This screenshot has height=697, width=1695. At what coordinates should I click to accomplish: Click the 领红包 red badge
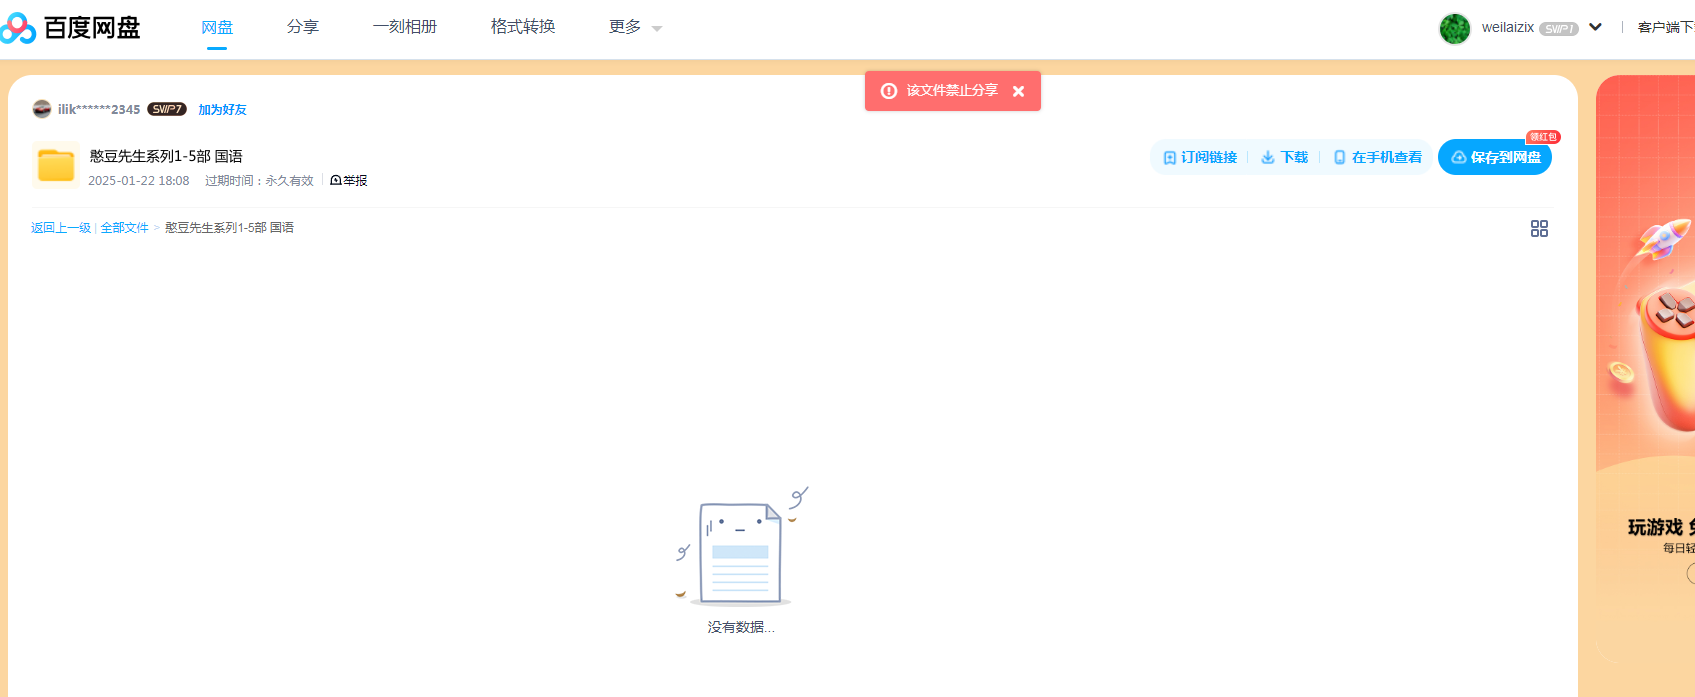coord(1543,137)
